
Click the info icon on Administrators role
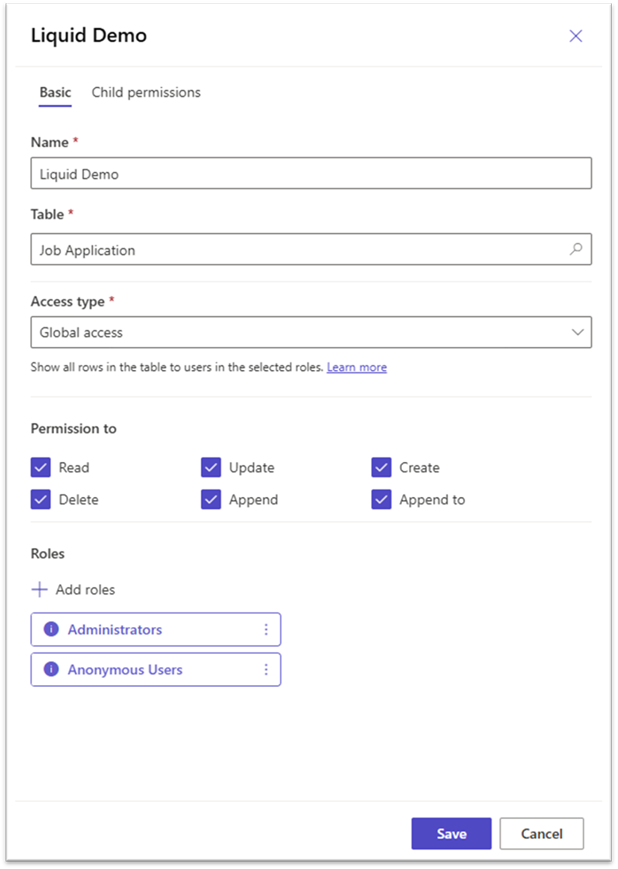point(51,629)
